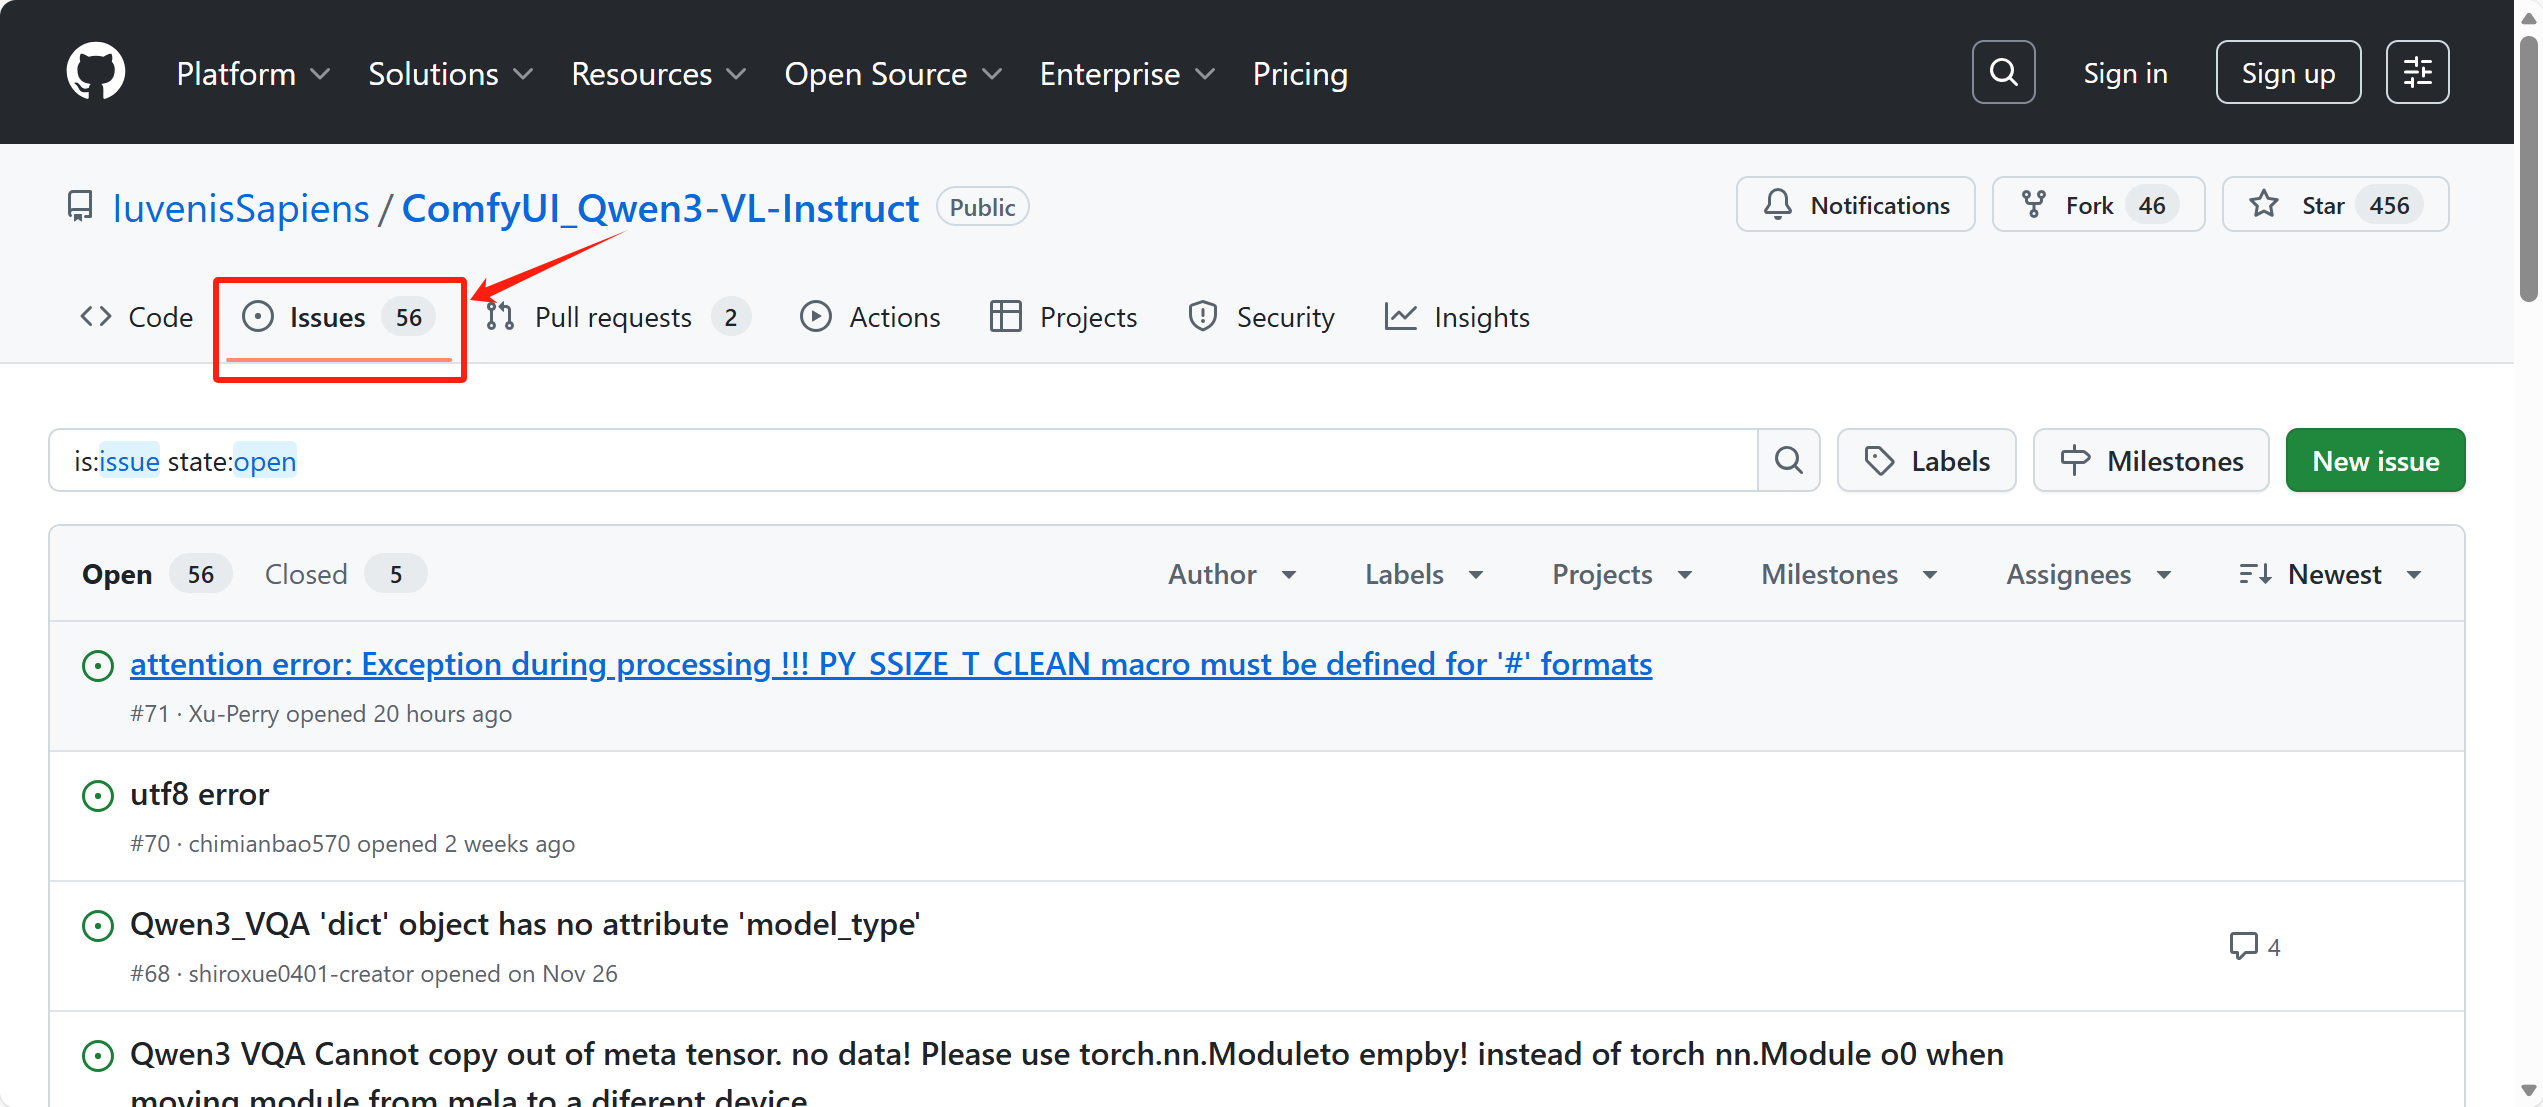Submit issue search with magnifier button

[x=1788, y=460]
